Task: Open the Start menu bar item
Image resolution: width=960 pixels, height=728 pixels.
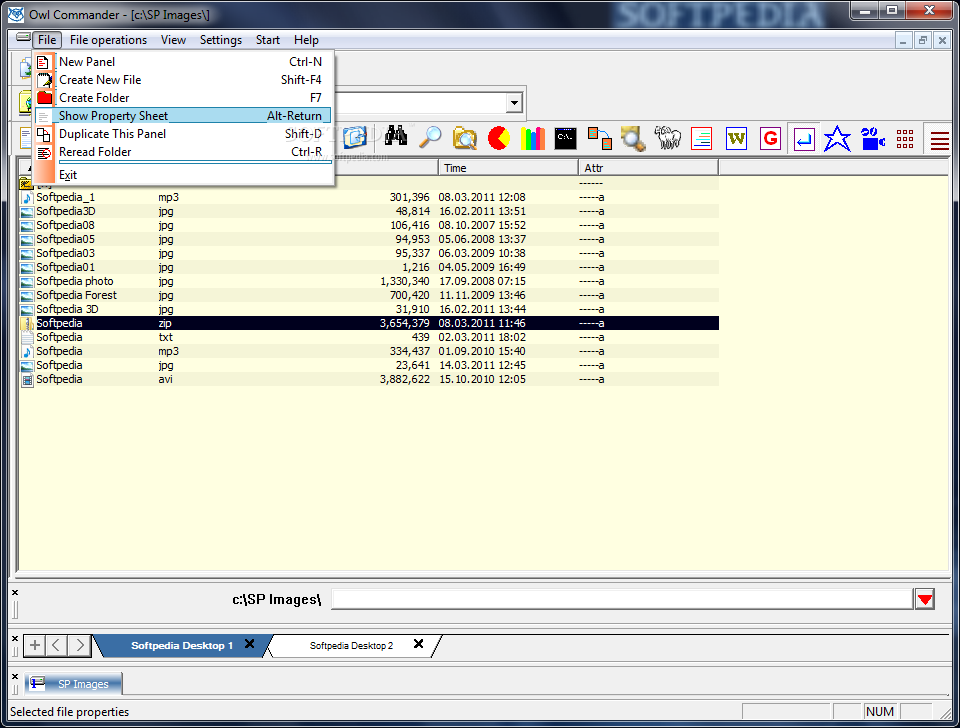Action: (x=268, y=40)
